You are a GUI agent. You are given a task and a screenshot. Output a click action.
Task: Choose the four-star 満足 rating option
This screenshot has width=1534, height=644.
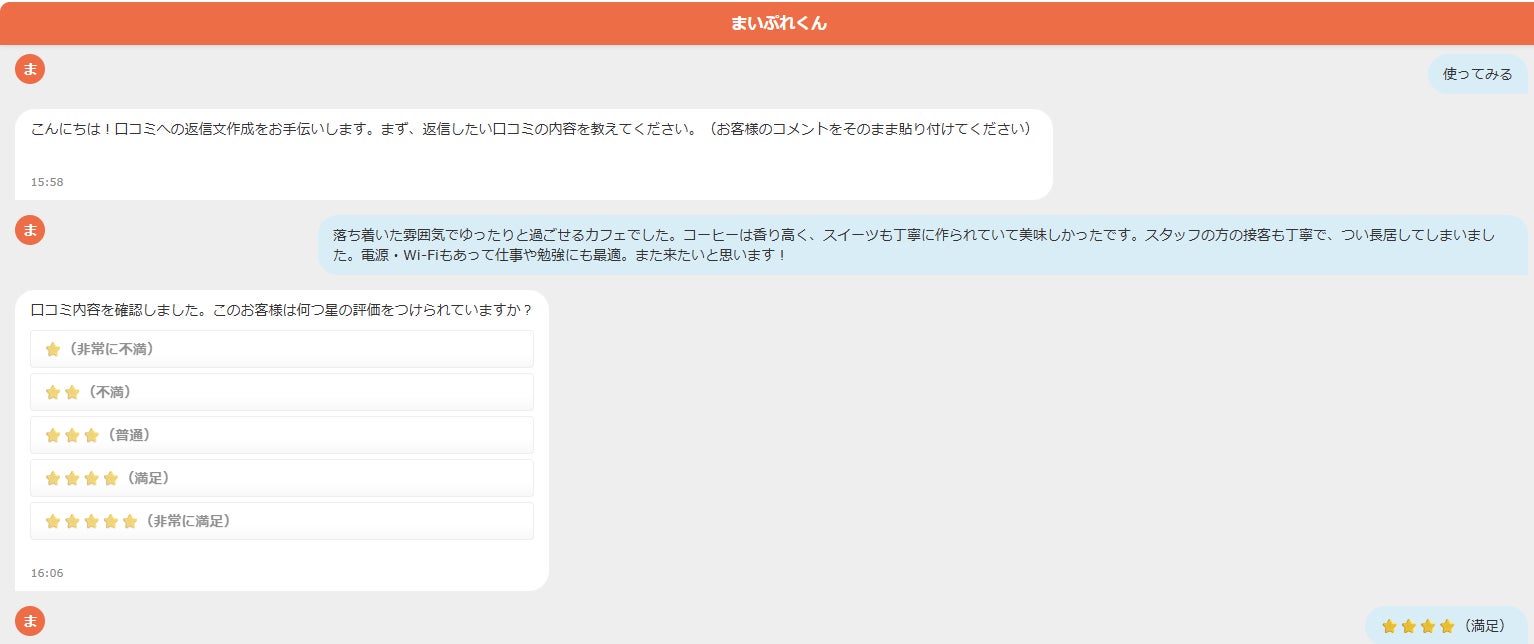click(282, 478)
